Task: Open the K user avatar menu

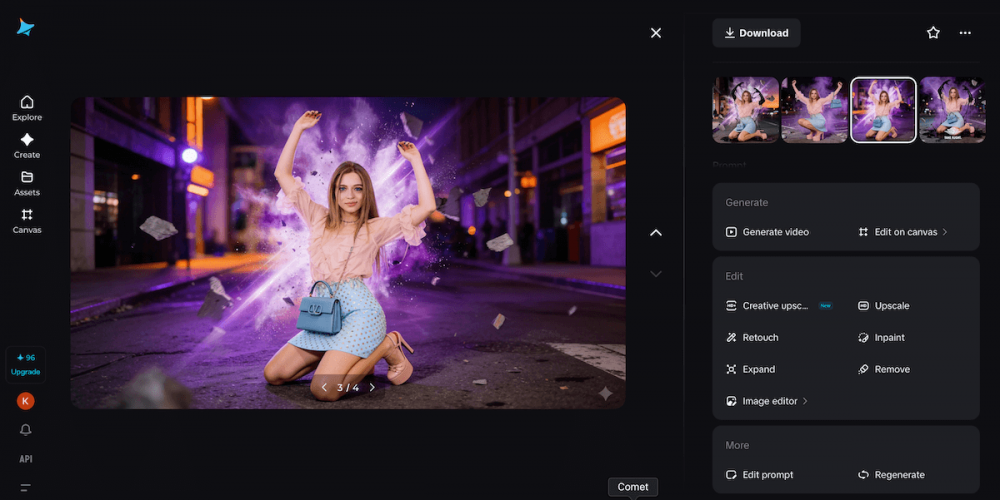Action: [26, 401]
